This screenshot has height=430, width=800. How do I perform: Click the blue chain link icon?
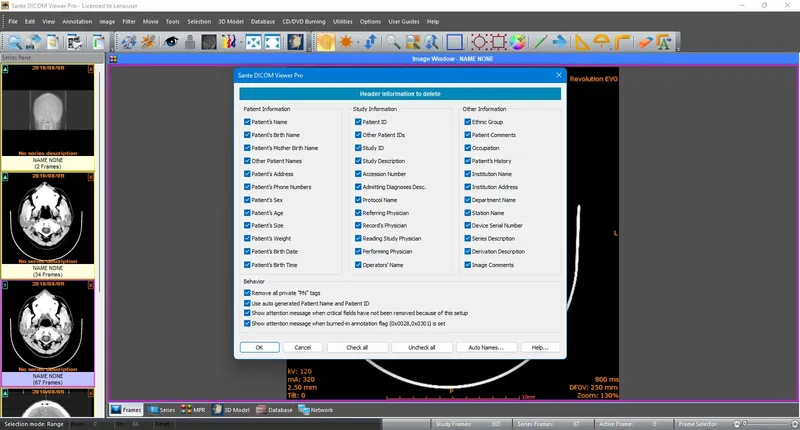[x=129, y=42]
